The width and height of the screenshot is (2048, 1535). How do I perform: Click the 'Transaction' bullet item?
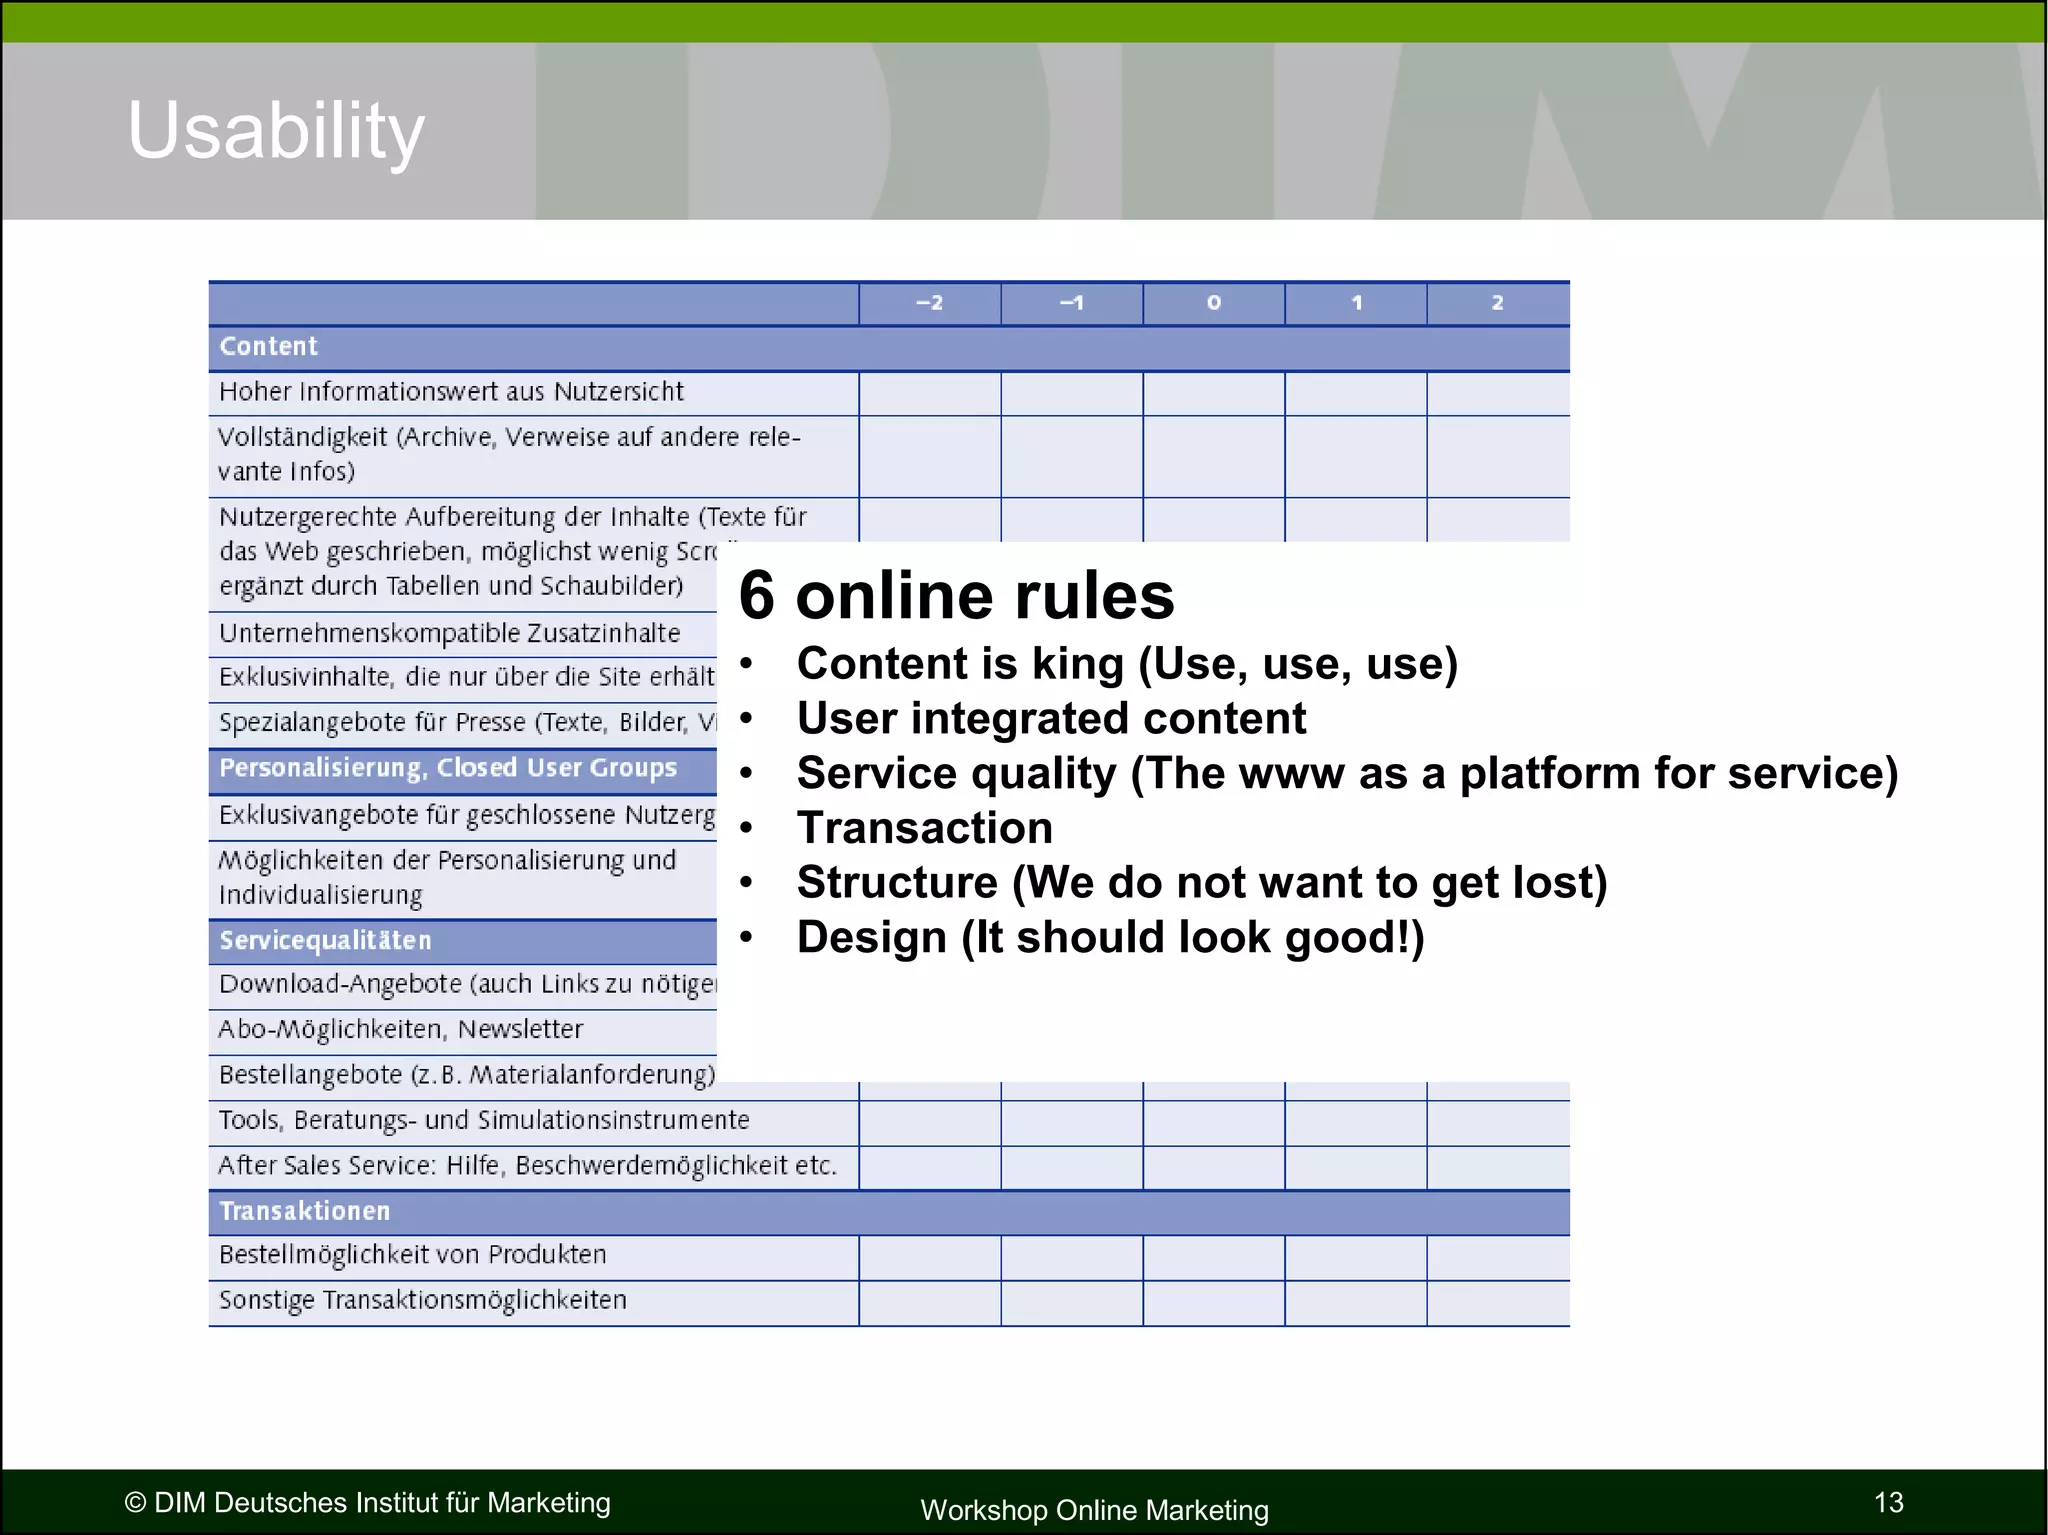924,828
